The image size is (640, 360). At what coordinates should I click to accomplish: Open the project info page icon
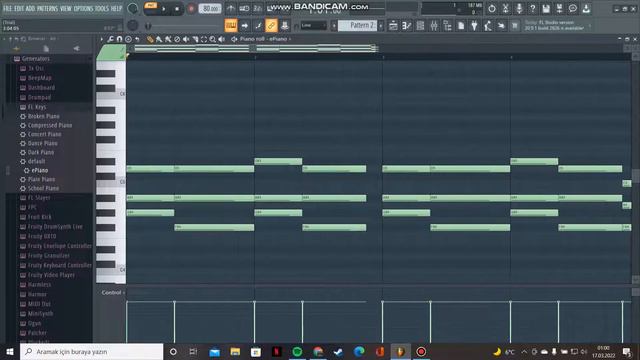pos(461,26)
